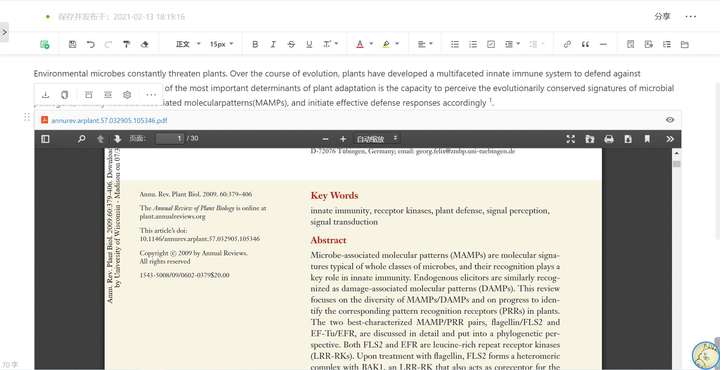Open the text alignment dropdown

point(425,45)
